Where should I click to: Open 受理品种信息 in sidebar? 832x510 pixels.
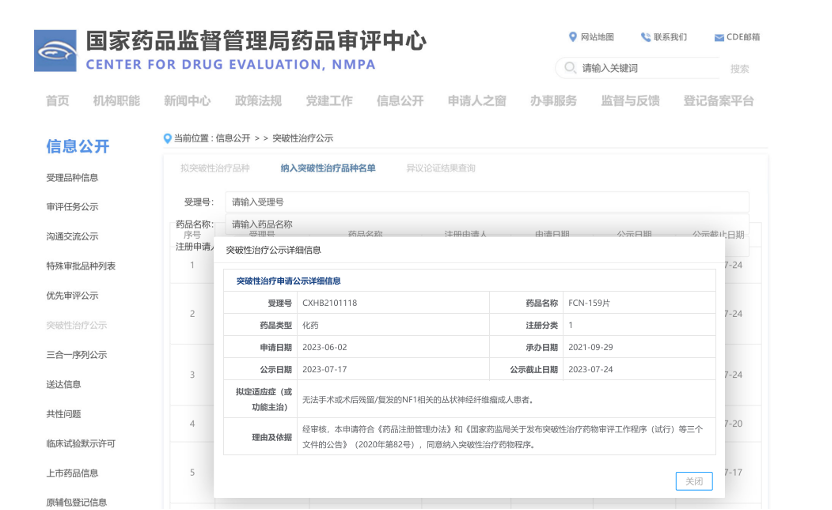coord(72,178)
